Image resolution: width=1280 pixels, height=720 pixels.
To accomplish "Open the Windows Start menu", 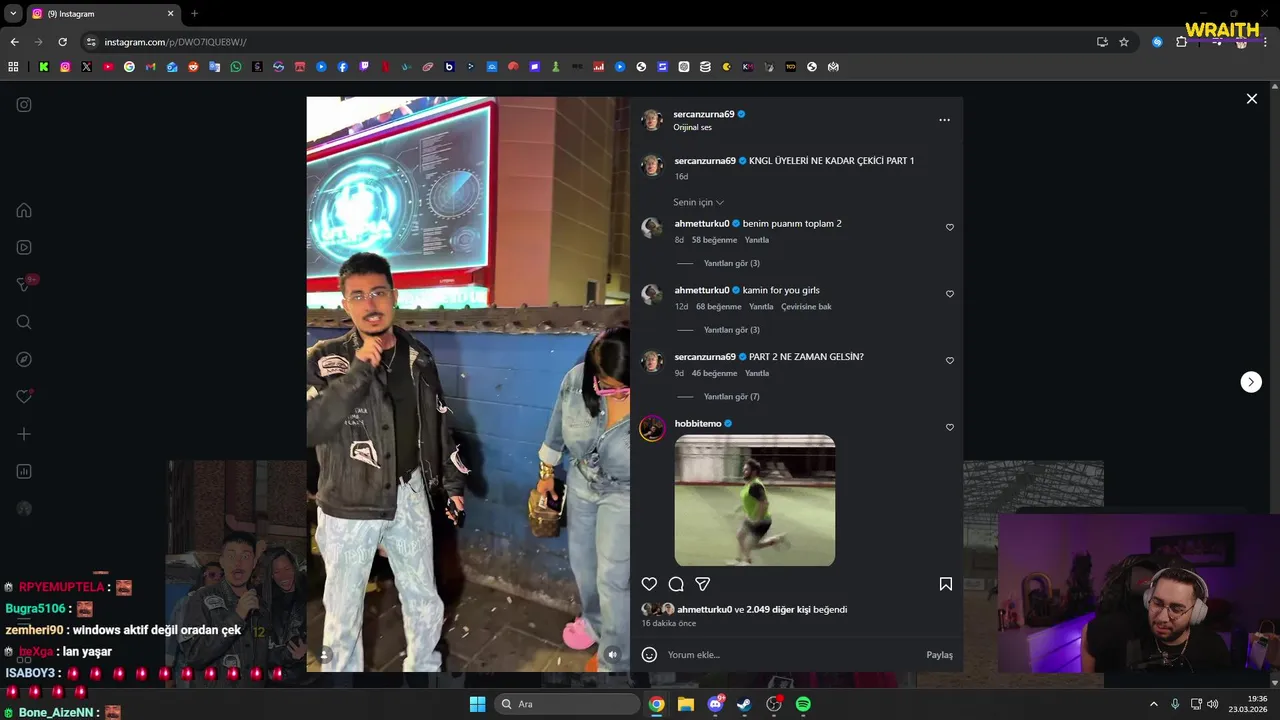I will click(477, 704).
